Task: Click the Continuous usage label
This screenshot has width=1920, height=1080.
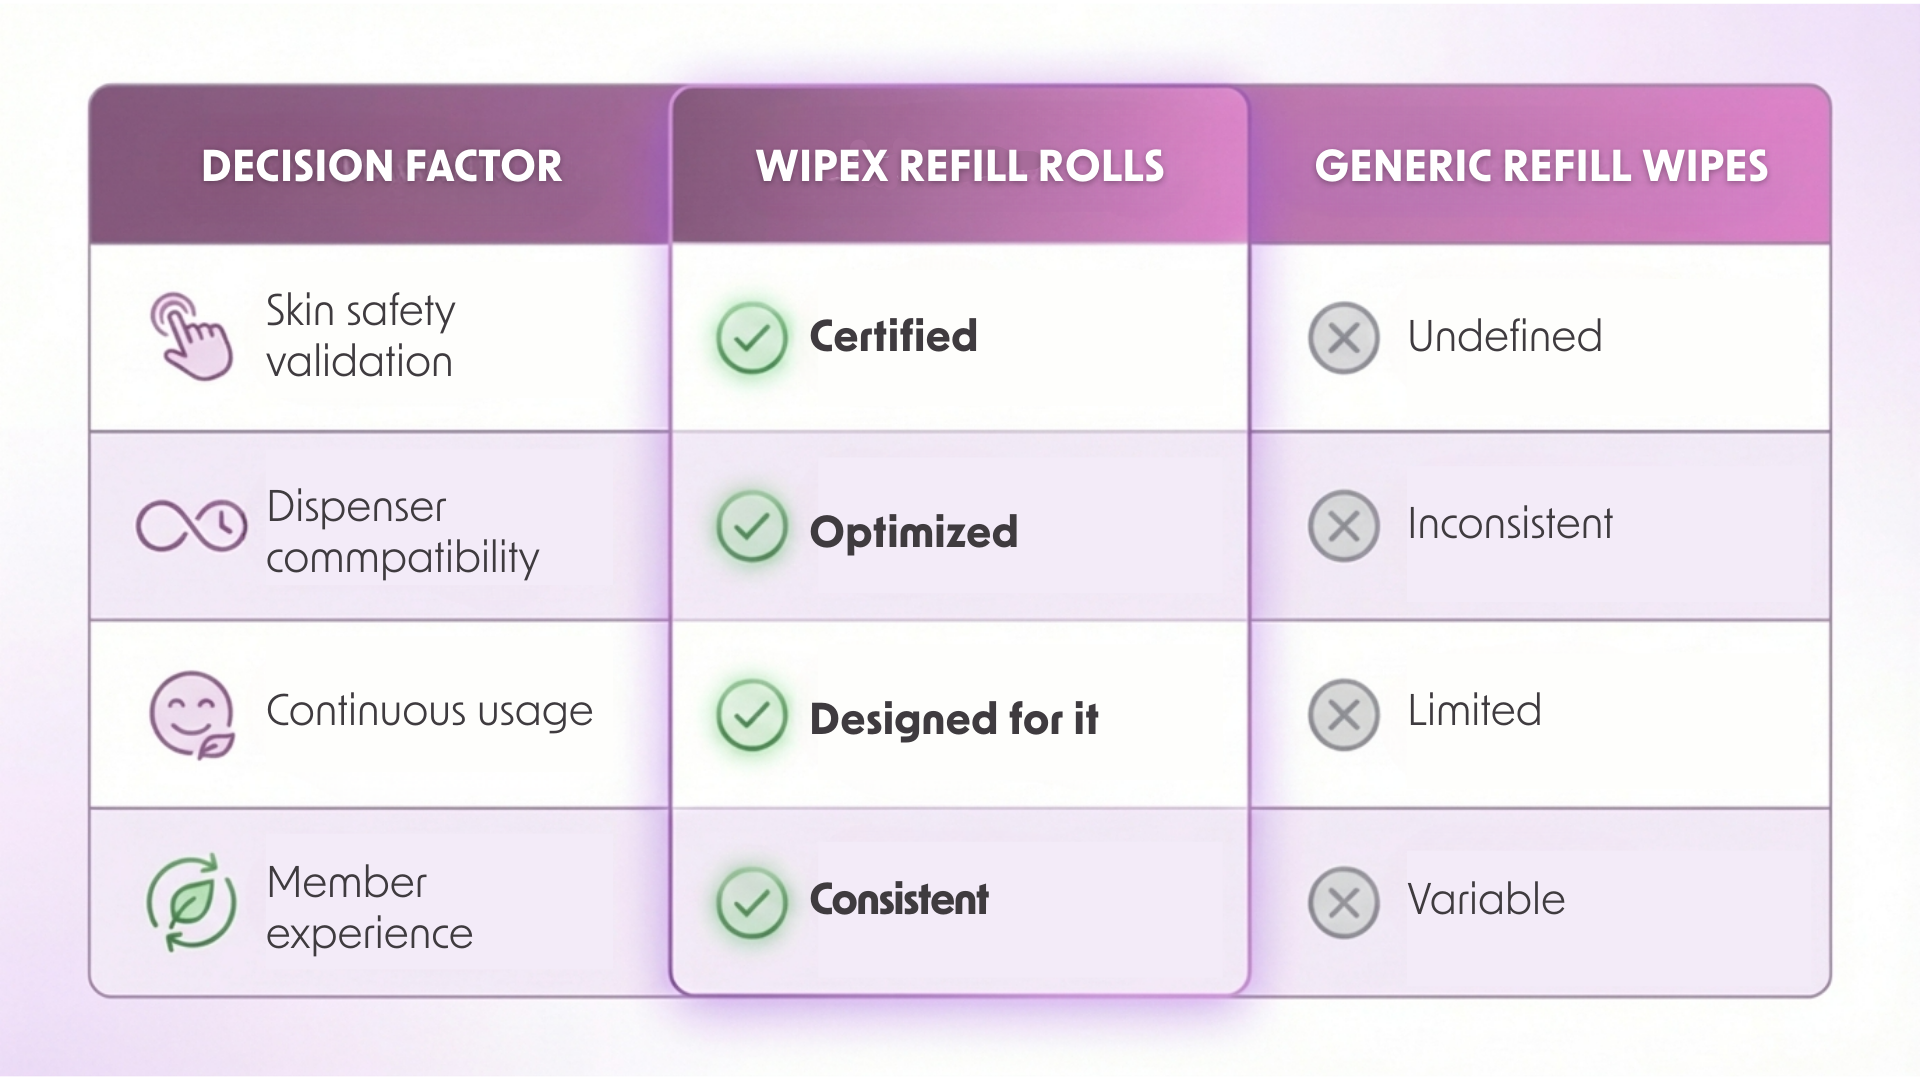Action: (x=429, y=711)
